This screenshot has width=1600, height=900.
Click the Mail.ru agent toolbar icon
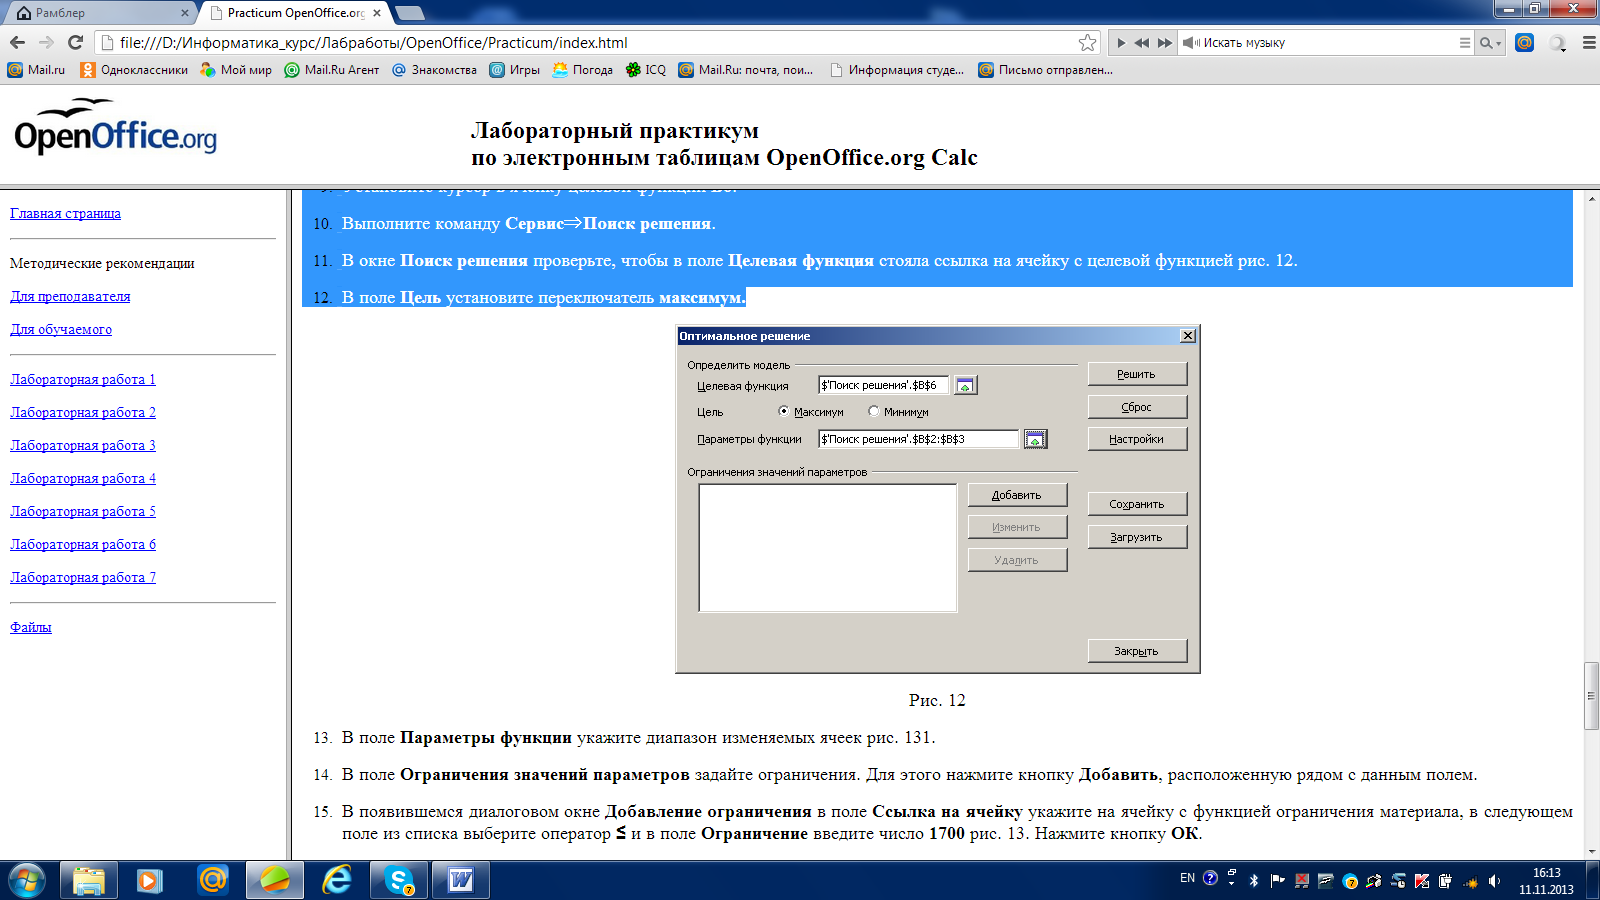click(x=1524, y=42)
